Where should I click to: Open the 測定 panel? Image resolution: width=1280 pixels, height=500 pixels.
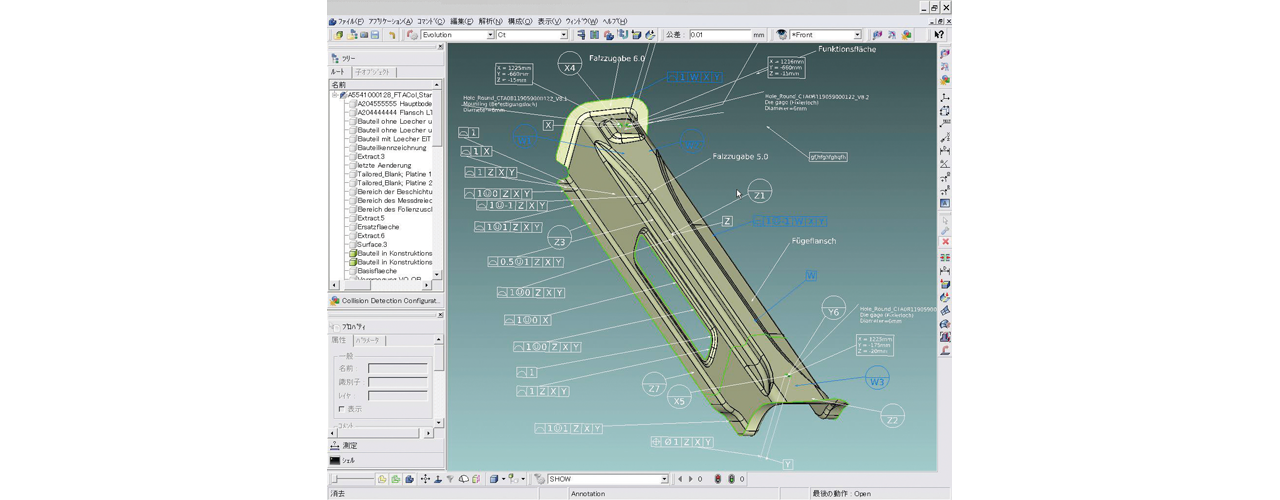(x=385, y=446)
